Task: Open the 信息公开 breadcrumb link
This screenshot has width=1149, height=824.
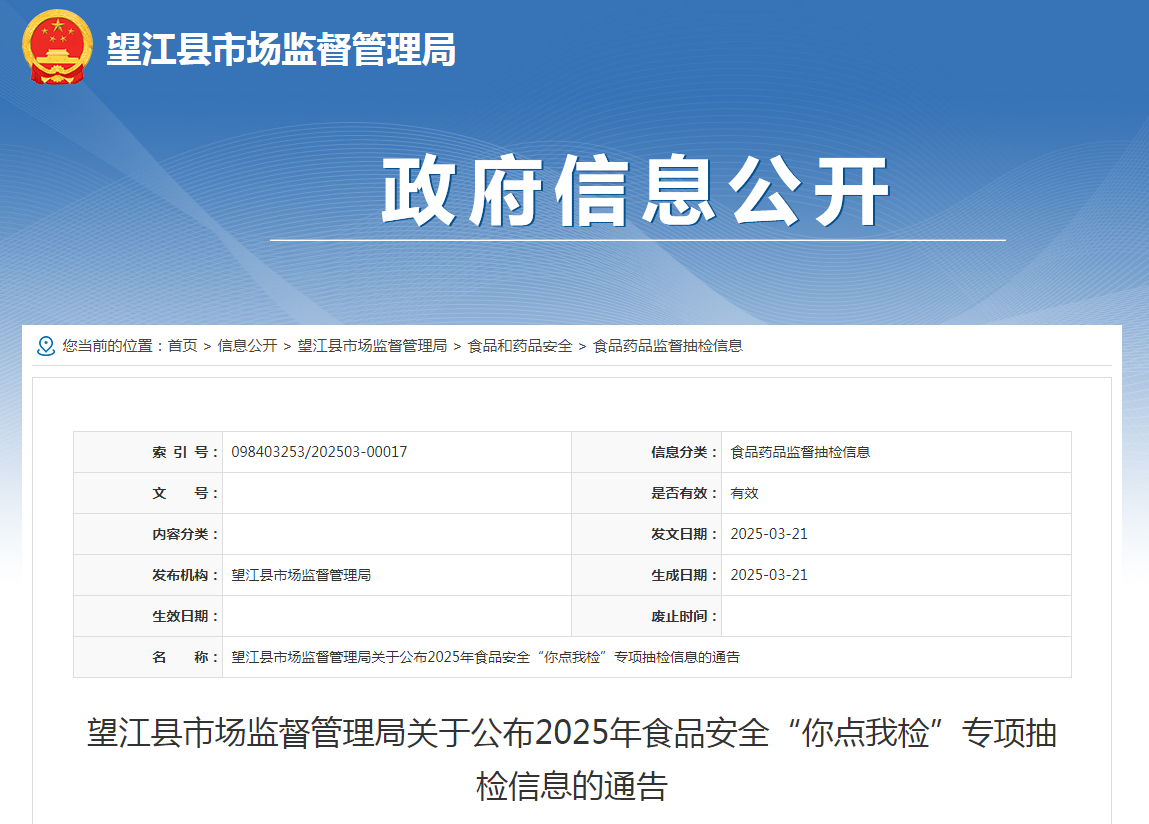Action: point(247,346)
